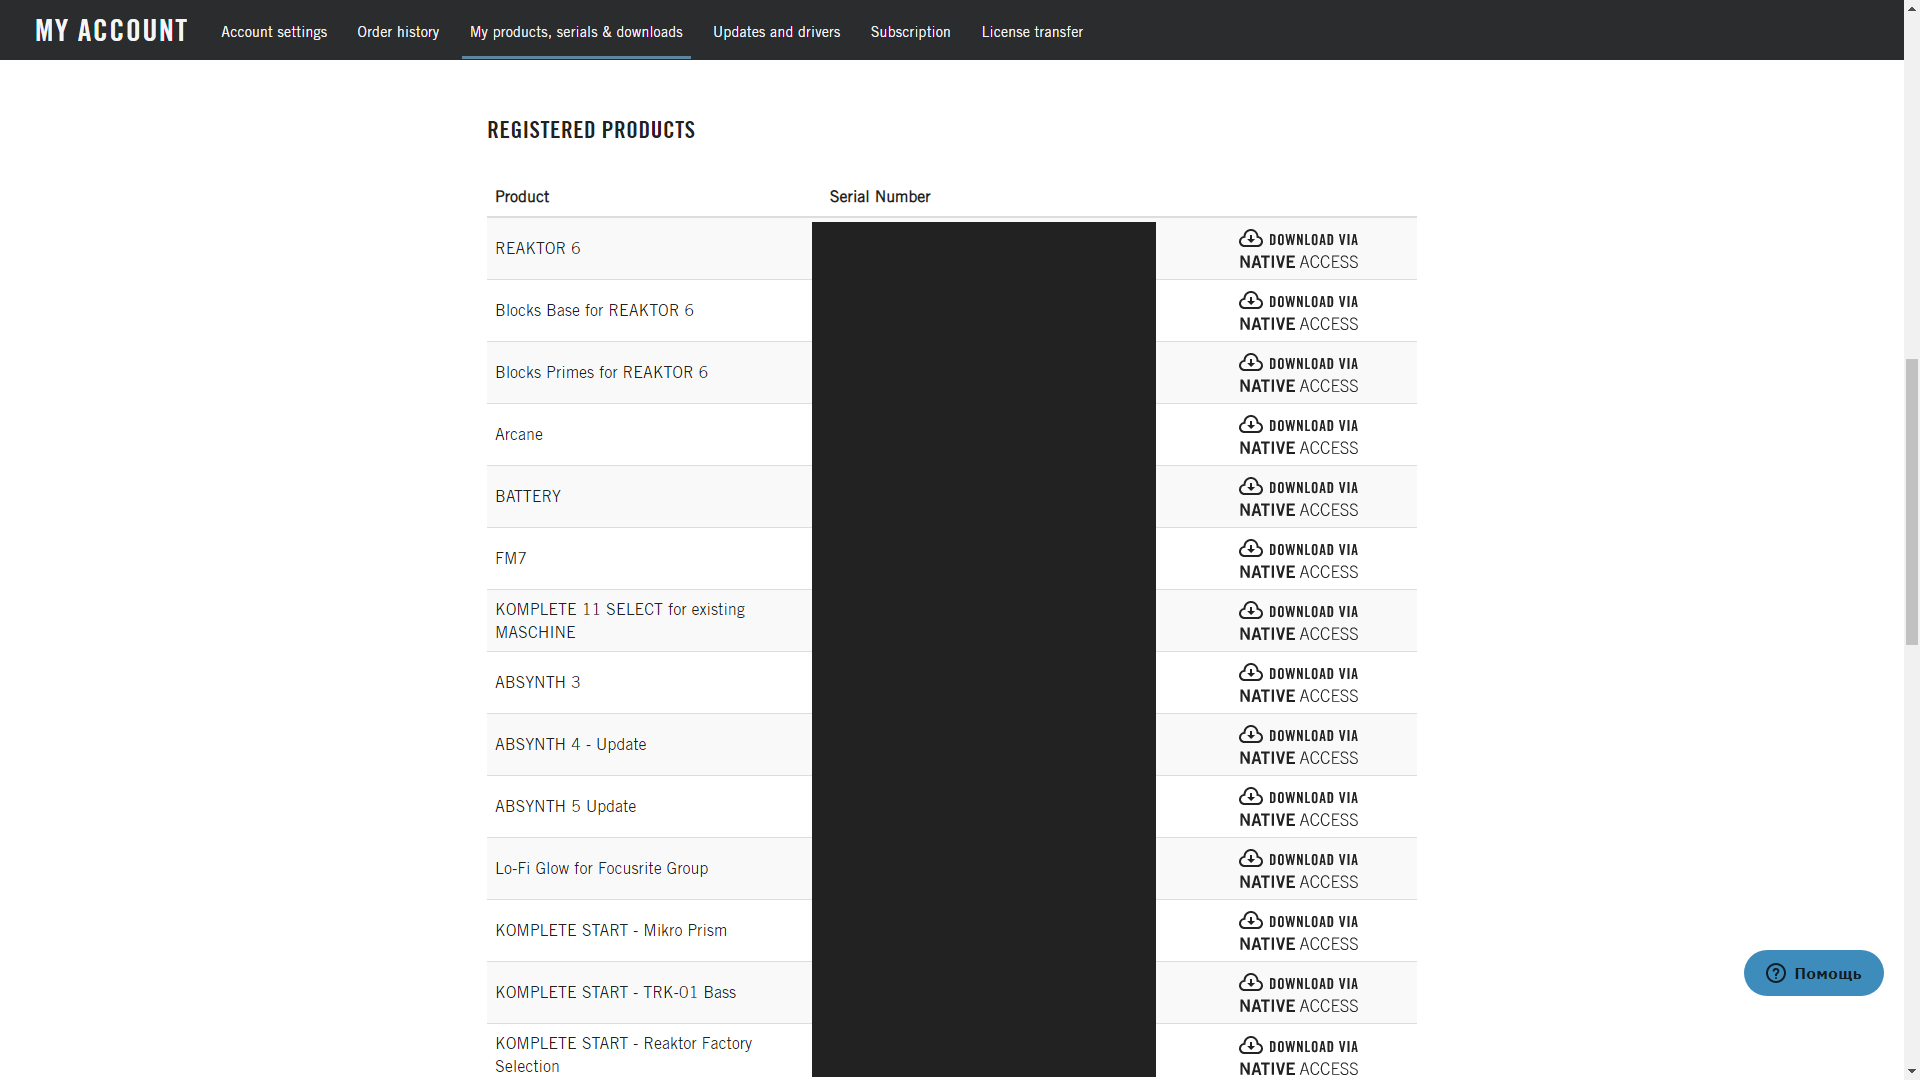Click download cloud icon for ABSYNTH 5 Update

point(1251,796)
